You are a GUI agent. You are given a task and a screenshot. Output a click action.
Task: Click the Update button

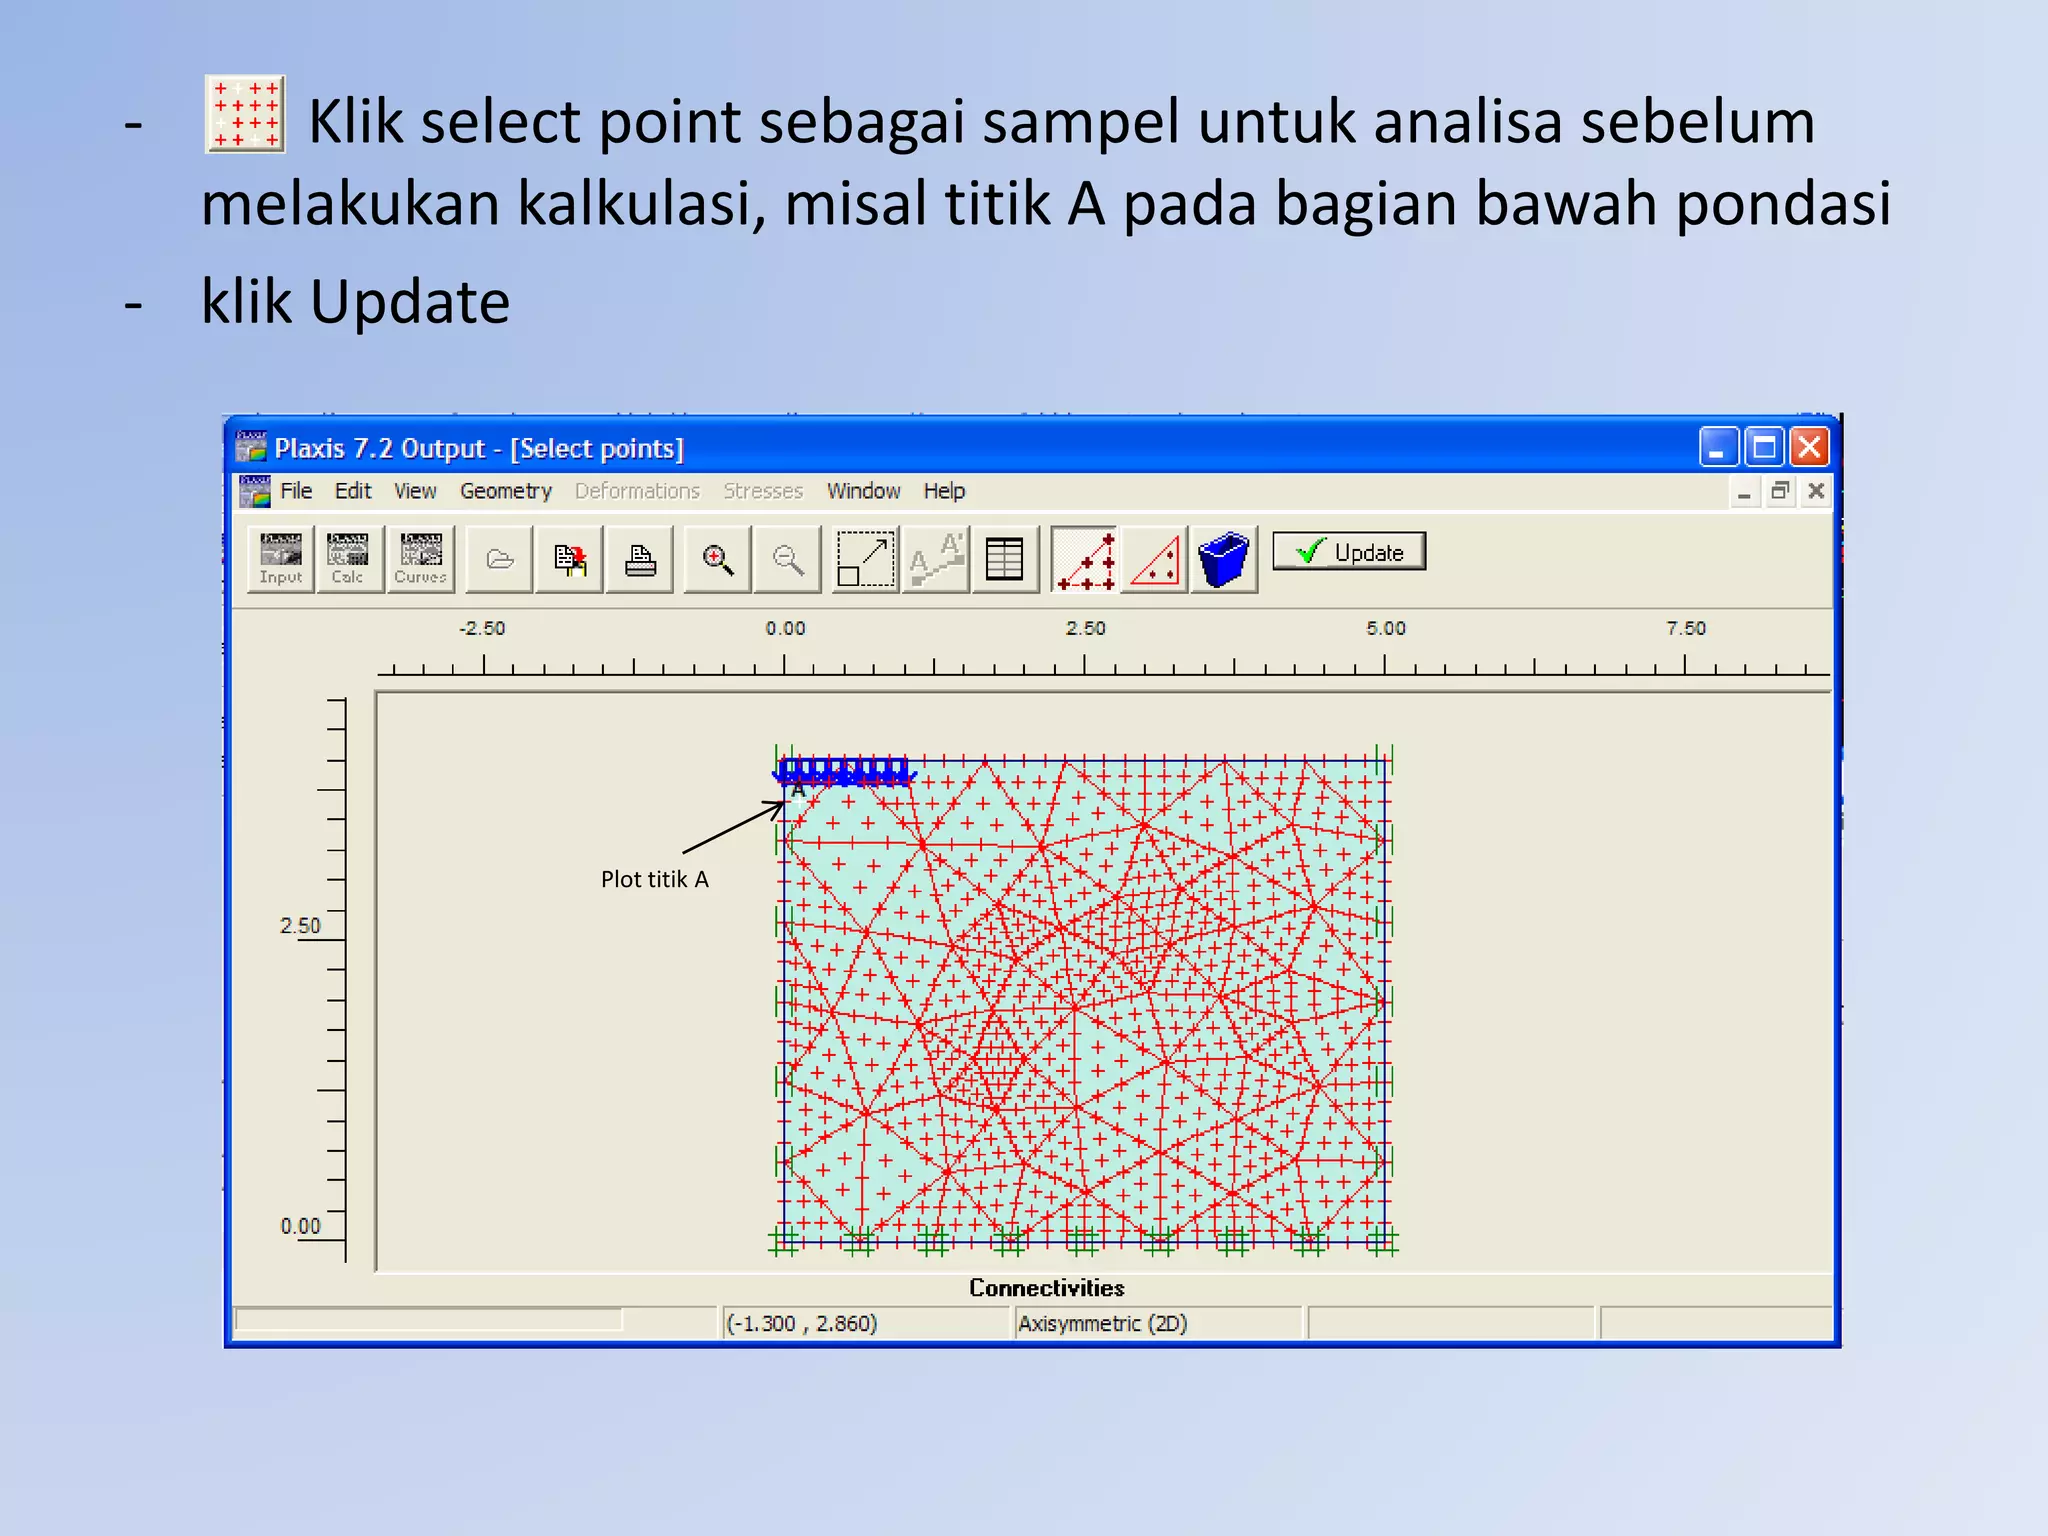click(1349, 552)
